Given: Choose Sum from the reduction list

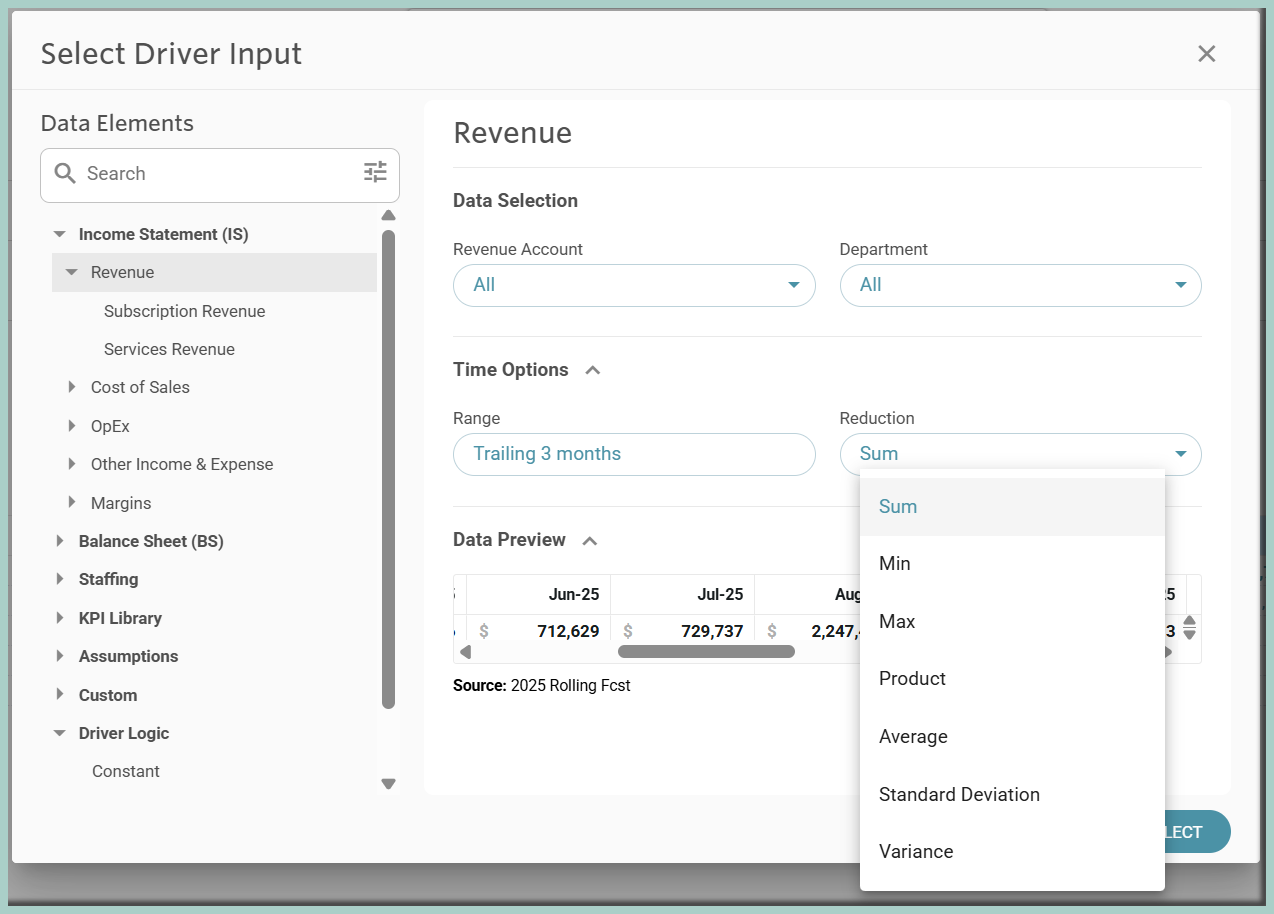Looking at the screenshot, I should click(1012, 507).
